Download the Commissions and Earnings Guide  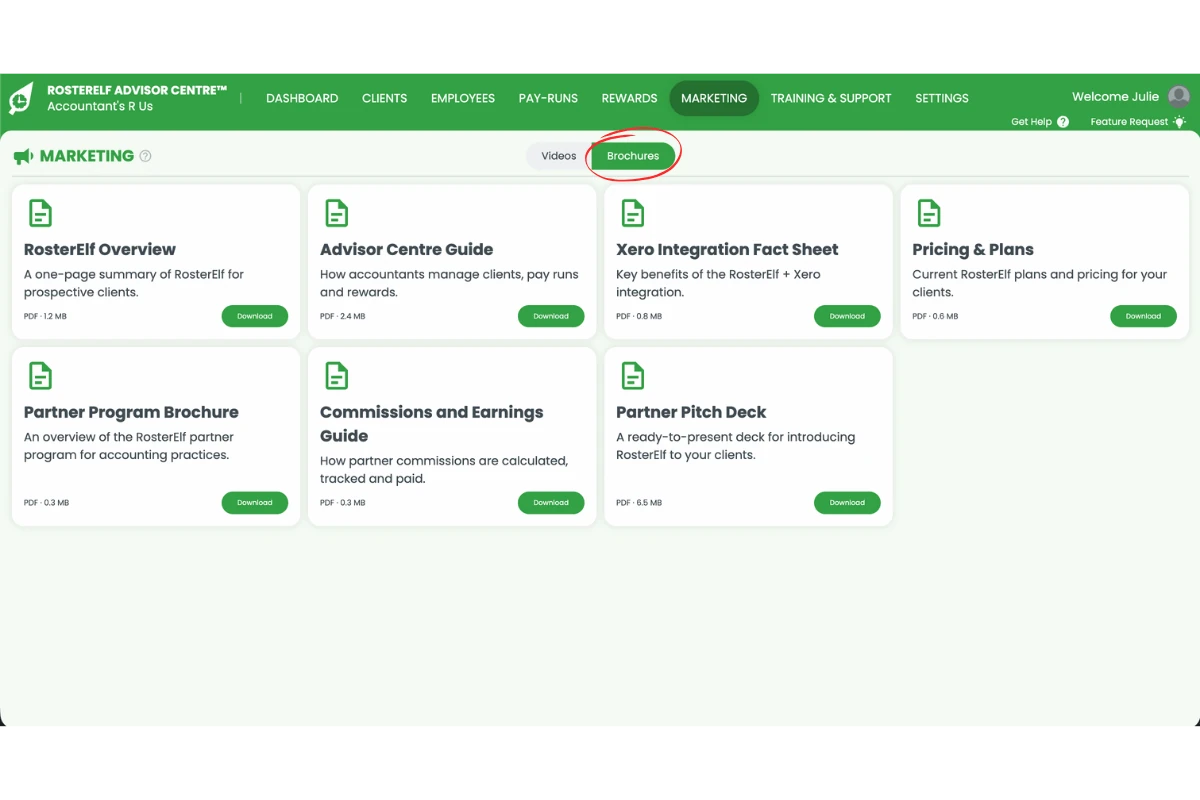pos(551,503)
